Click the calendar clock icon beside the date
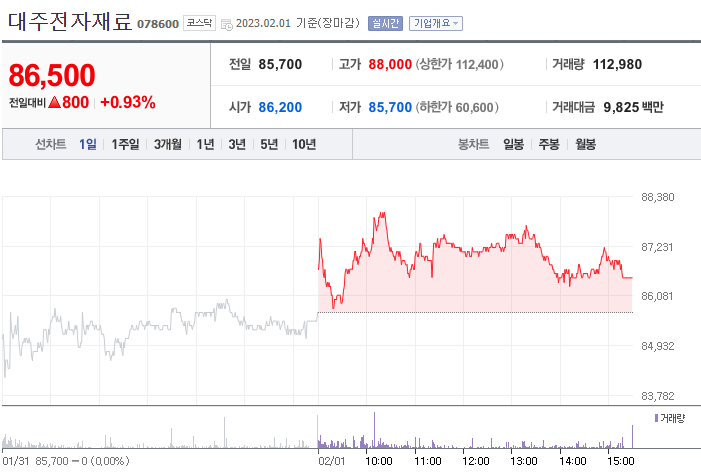The image size is (701, 476). point(227,25)
